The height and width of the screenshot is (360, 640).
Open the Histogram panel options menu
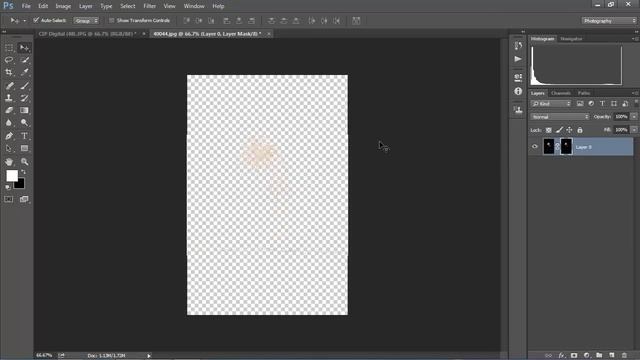[635, 39]
